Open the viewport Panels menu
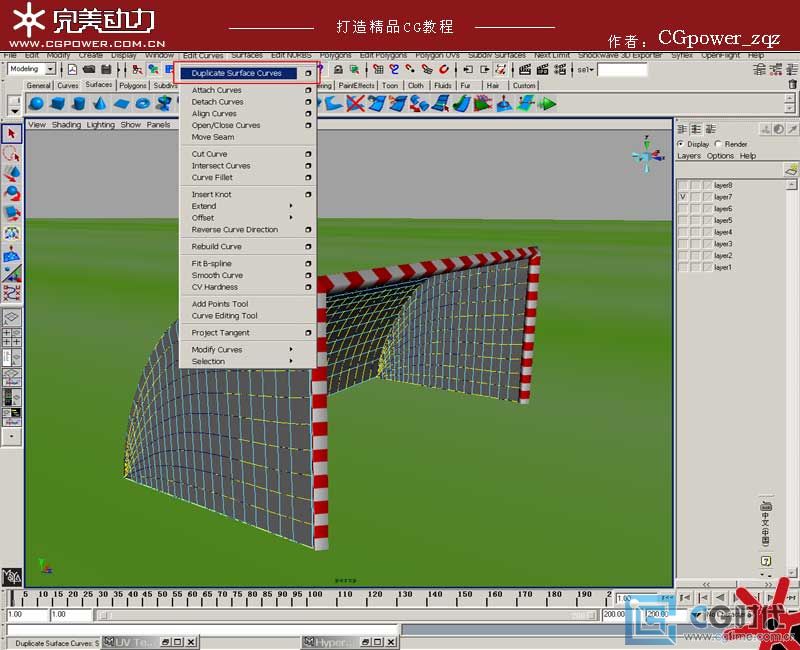Image resolution: width=800 pixels, height=650 pixels. pyautogui.click(x=158, y=124)
